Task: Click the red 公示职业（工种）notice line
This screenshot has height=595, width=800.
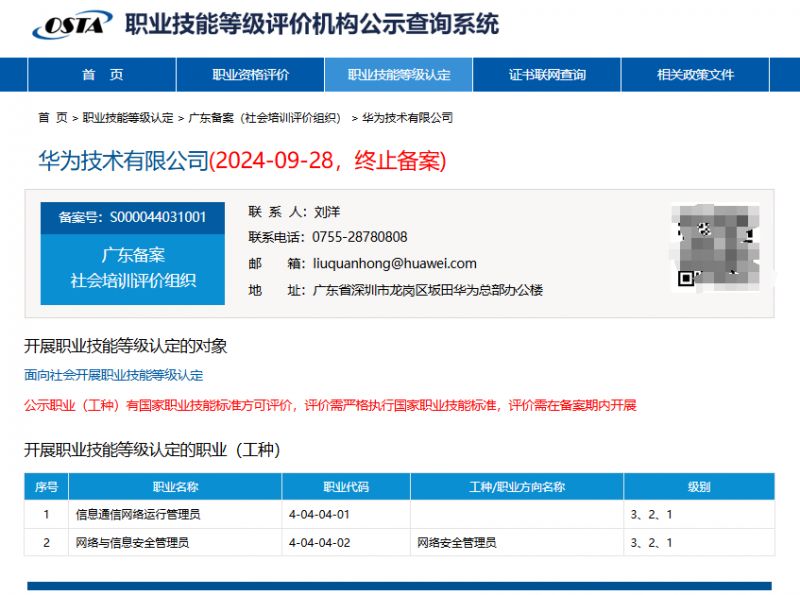Action: pyautogui.click(x=330, y=405)
